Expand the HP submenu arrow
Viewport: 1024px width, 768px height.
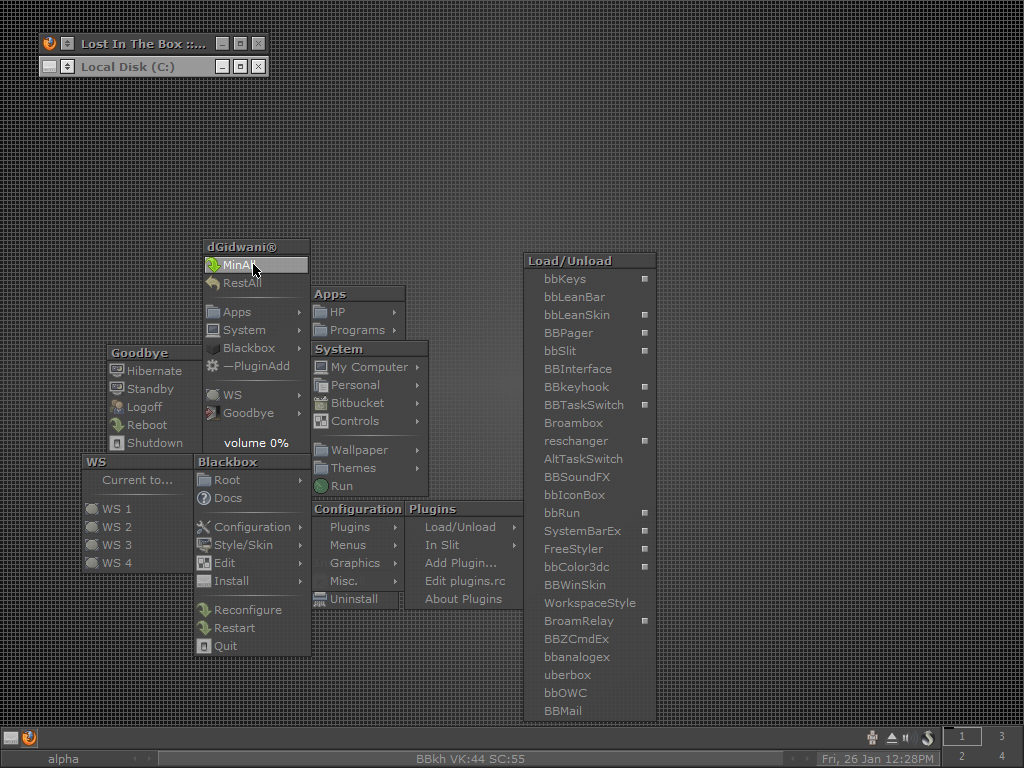[x=394, y=312]
